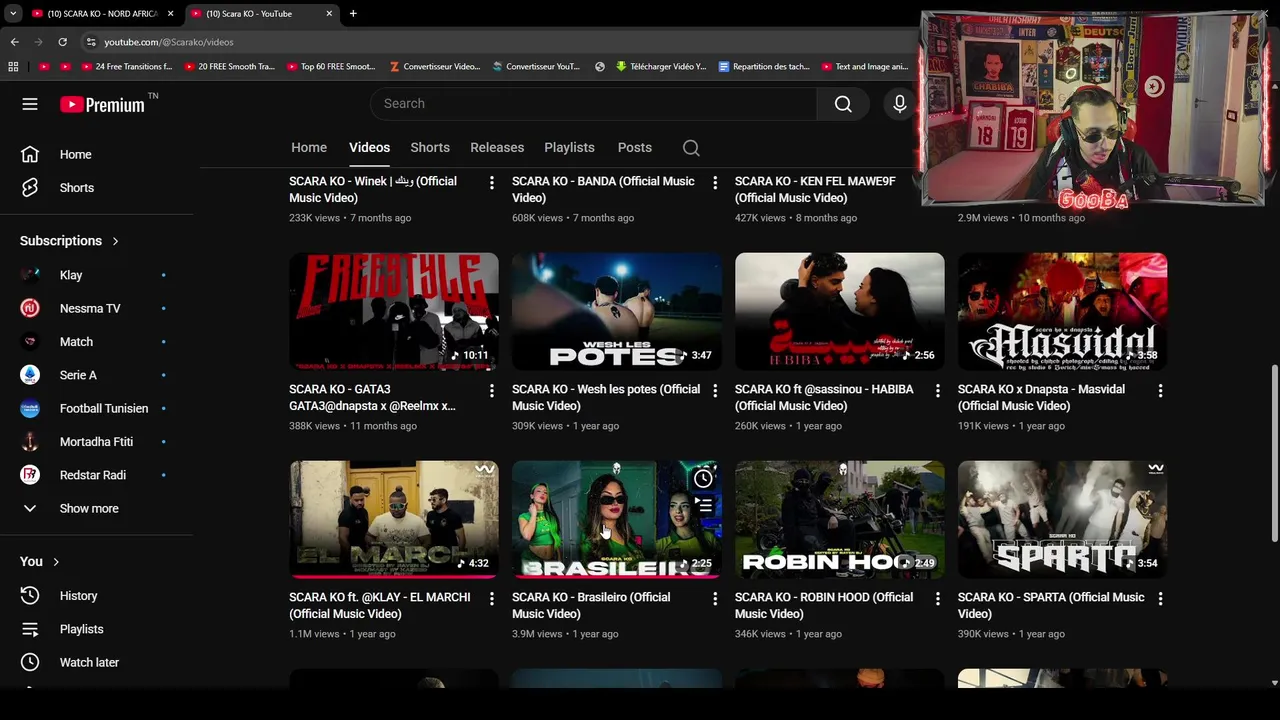The image size is (1280, 720).
Task: Close the NORD AFRICA tab
Action: (170, 14)
